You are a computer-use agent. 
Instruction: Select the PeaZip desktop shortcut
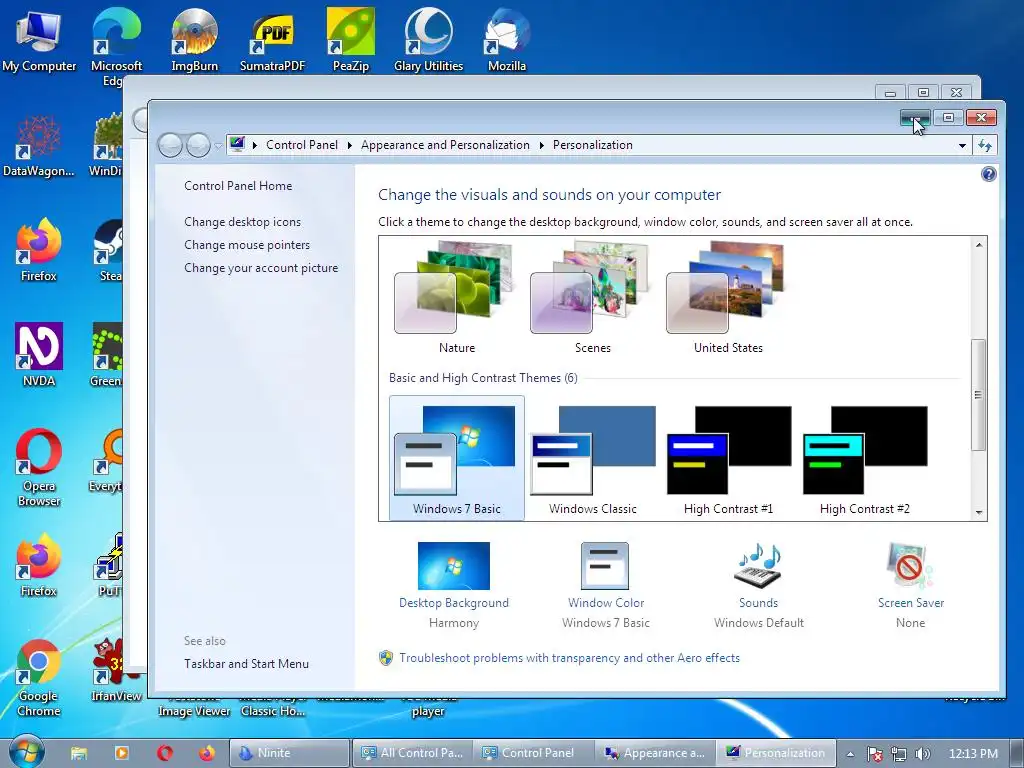(351, 39)
